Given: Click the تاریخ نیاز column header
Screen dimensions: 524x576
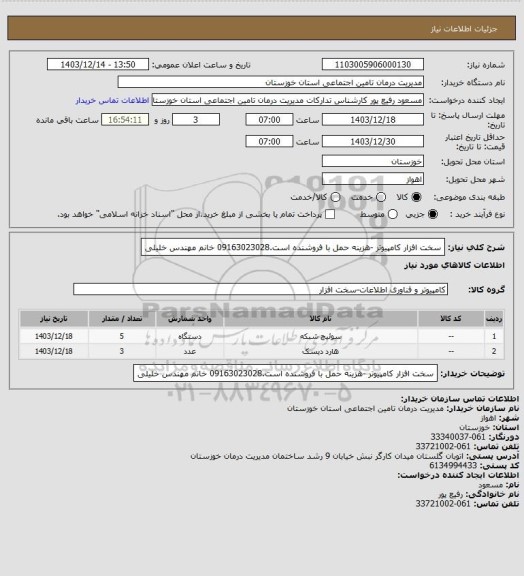Looking at the screenshot, I should pyautogui.click(x=54, y=318).
